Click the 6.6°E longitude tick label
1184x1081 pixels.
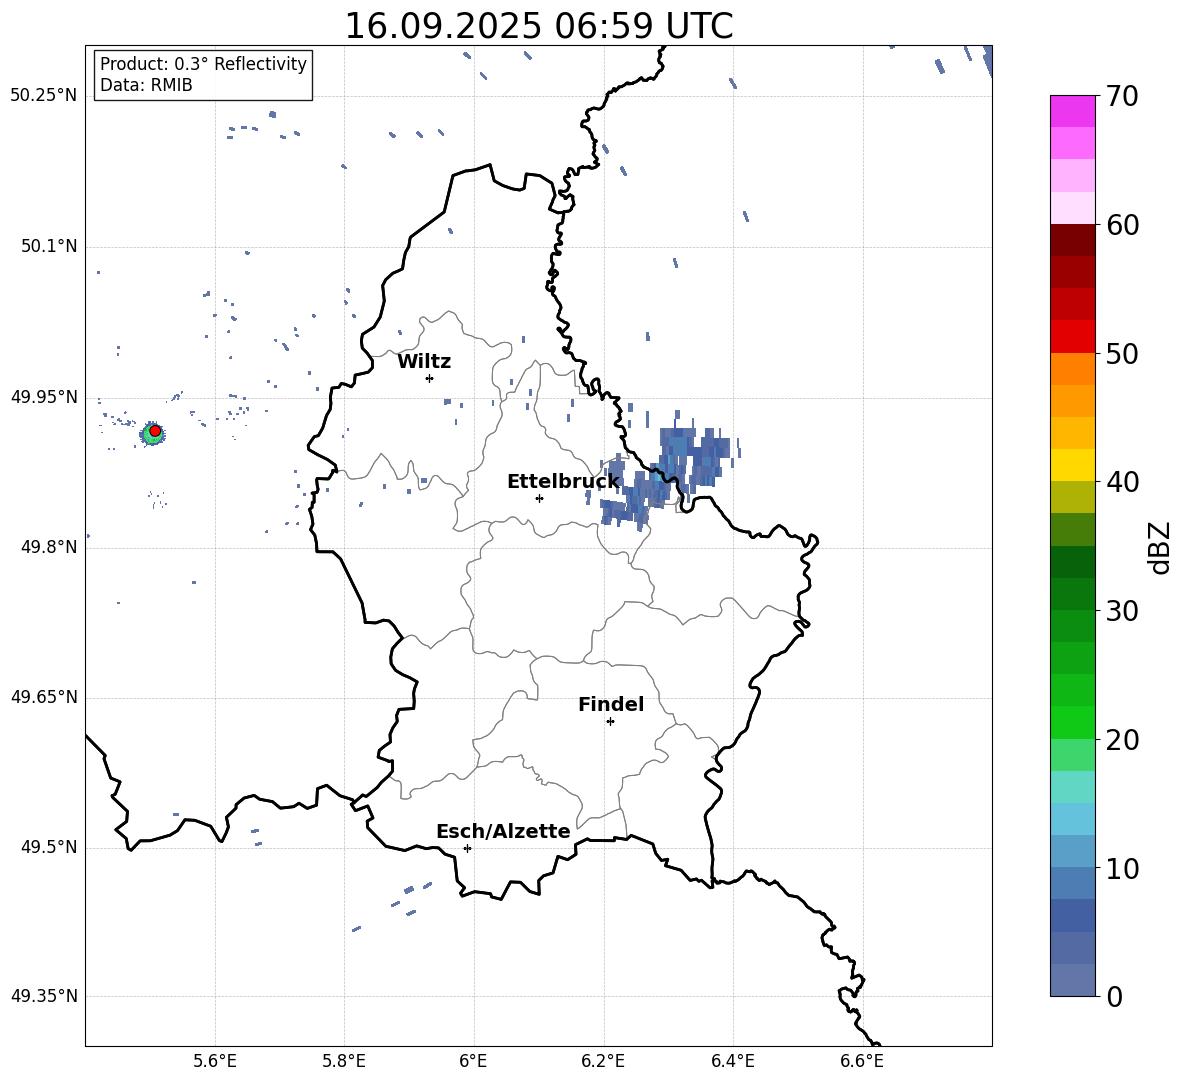(x=862, y=1061)
